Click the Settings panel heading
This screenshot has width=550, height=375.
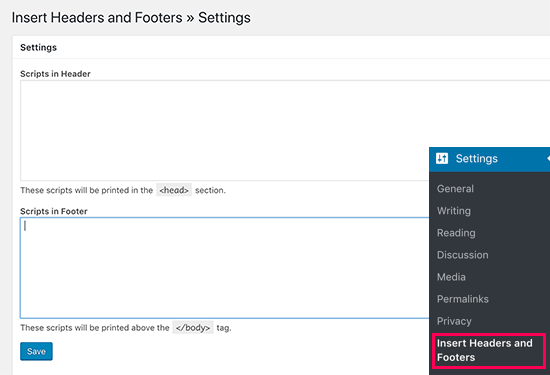pos(39,47)
